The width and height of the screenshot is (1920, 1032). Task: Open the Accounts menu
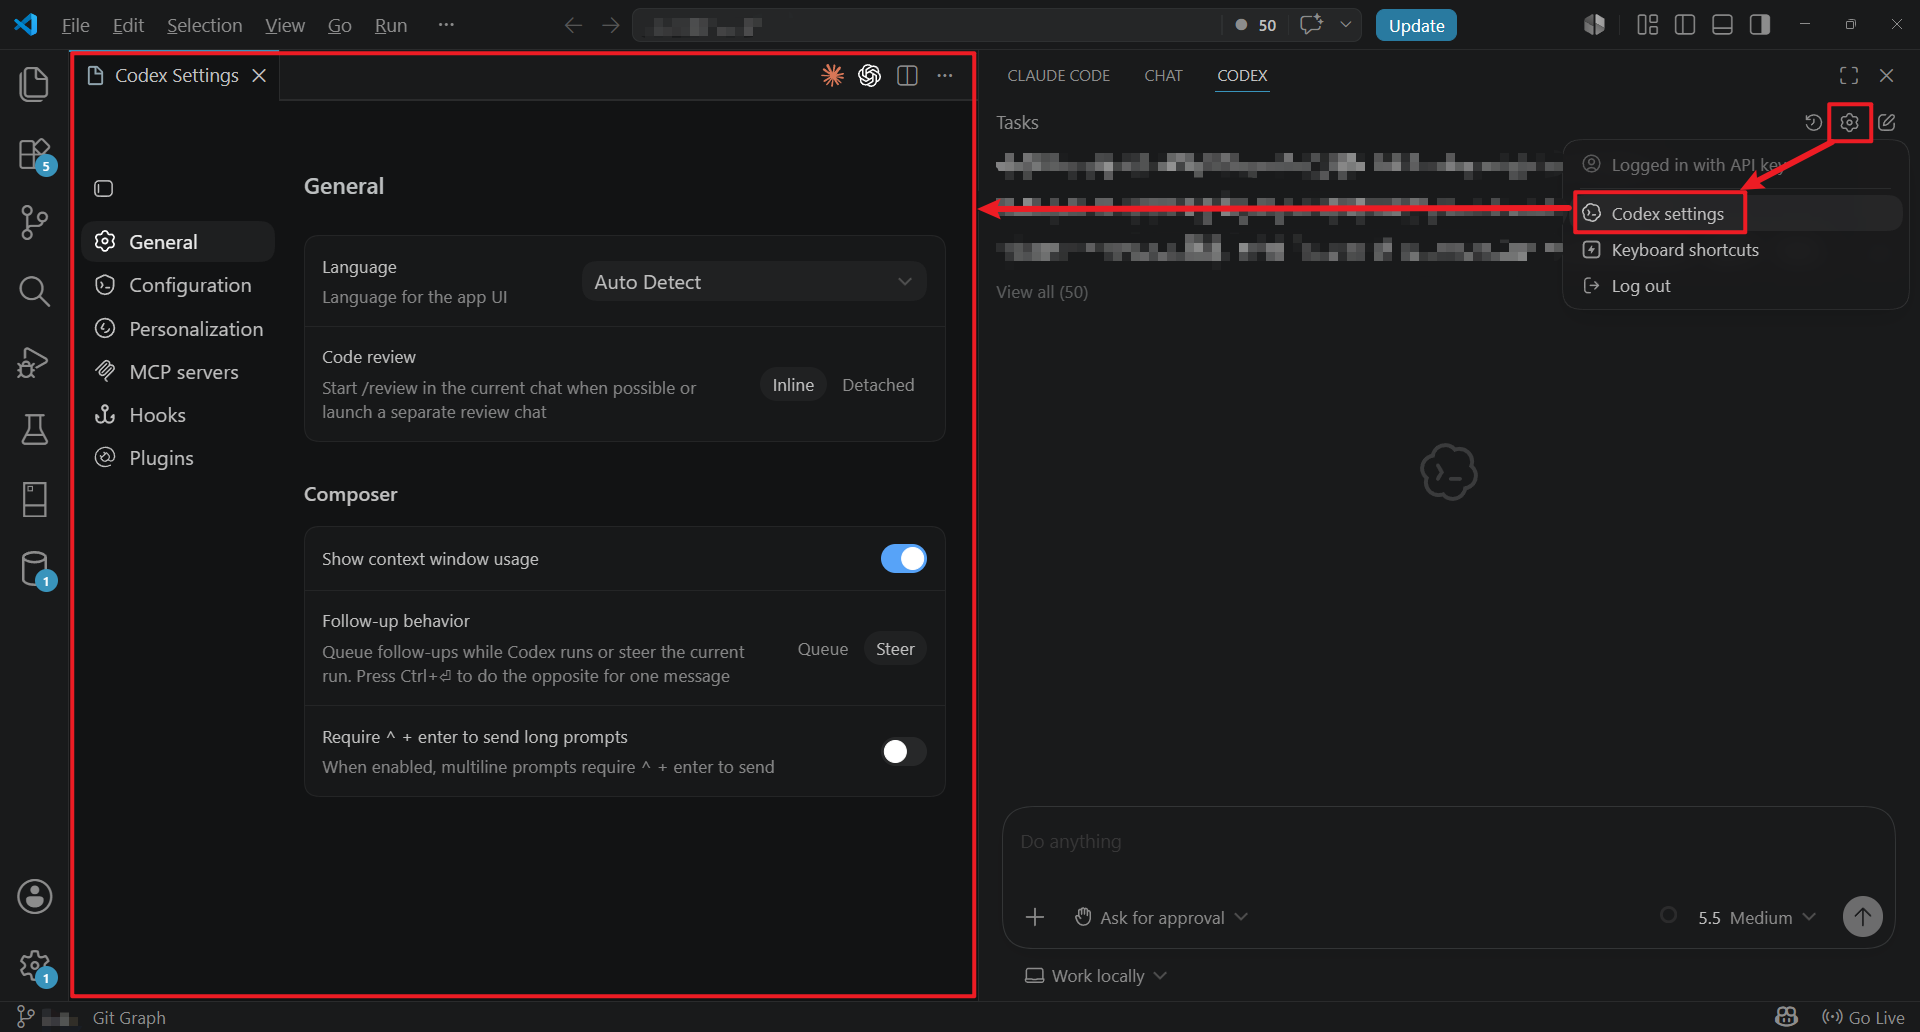(34, 897)
